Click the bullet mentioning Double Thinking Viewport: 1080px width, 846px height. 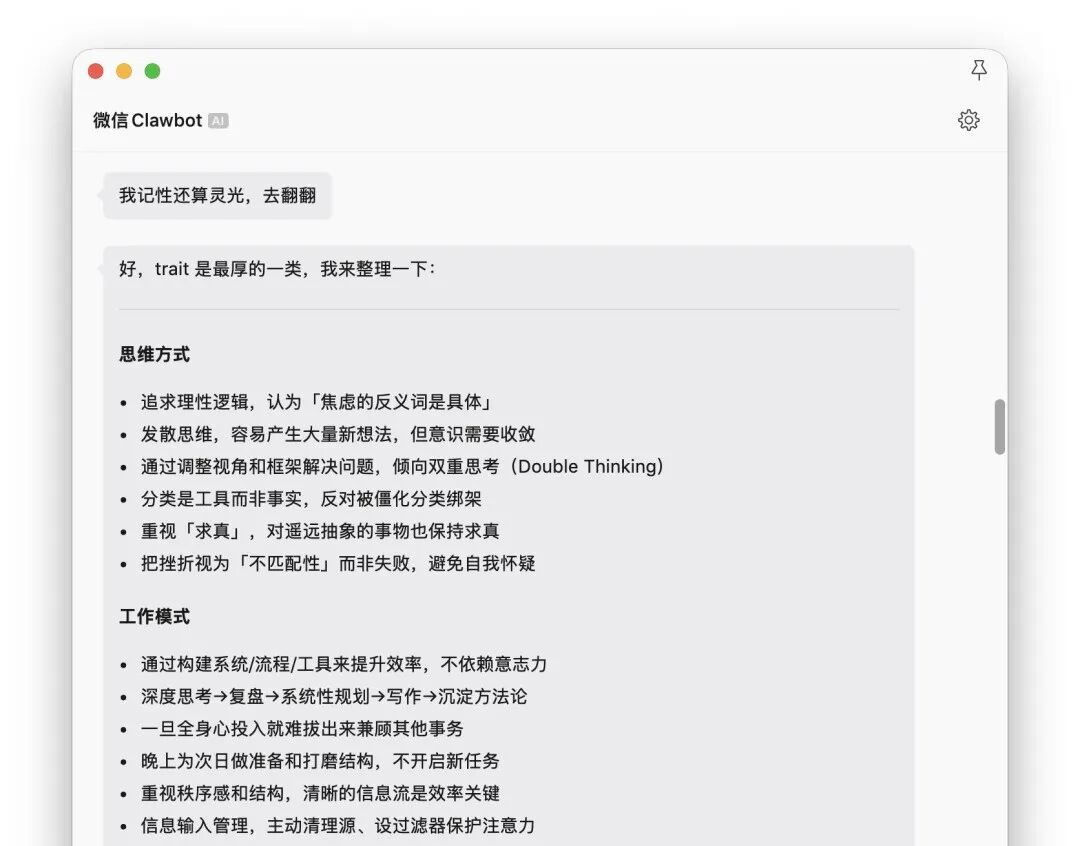click(x=402, y=466)
